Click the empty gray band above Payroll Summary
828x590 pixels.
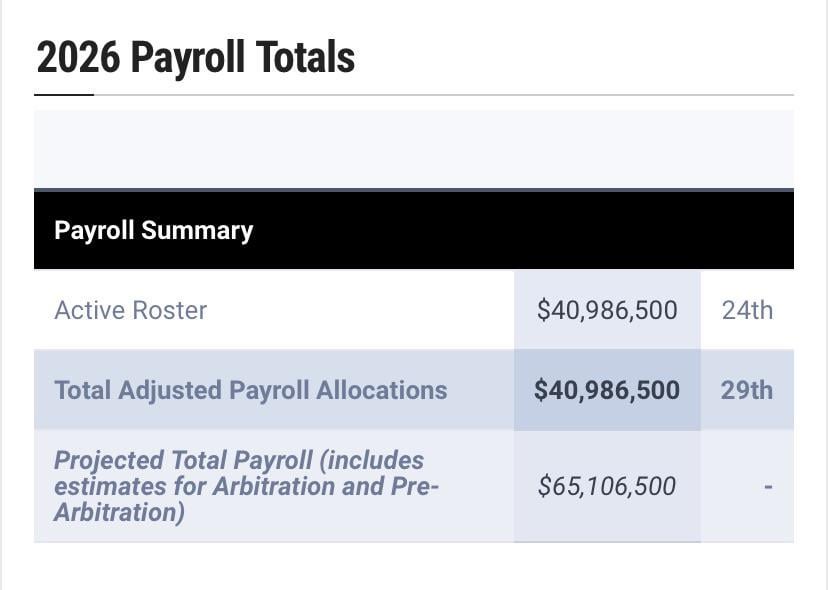point(413,148)
